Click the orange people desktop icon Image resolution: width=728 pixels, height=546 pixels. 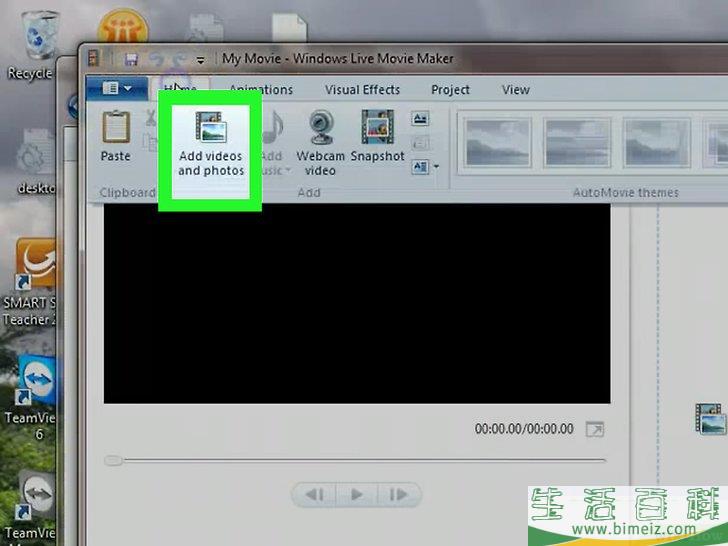pos(123,27)
